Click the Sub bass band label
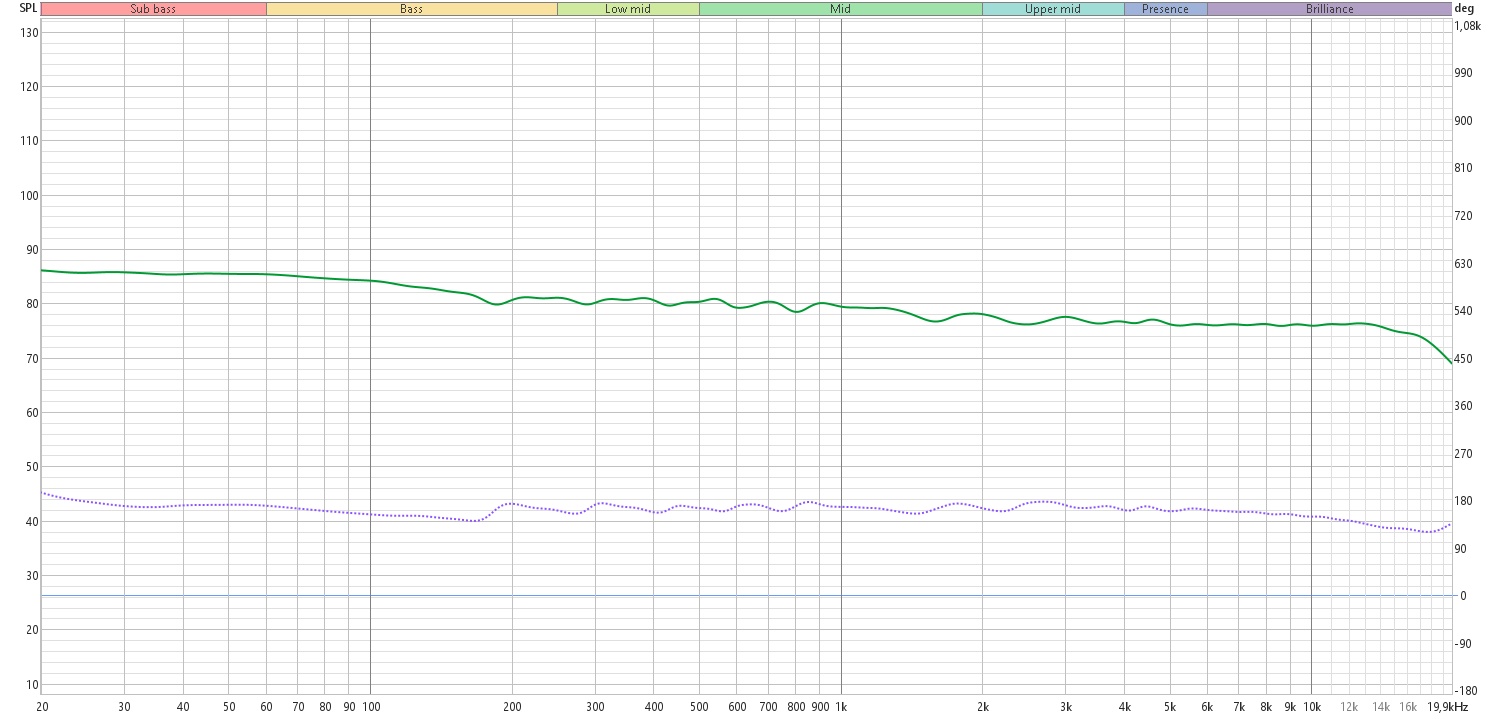The height and width of the screenshot is (719, 1504). pos(154,8)
